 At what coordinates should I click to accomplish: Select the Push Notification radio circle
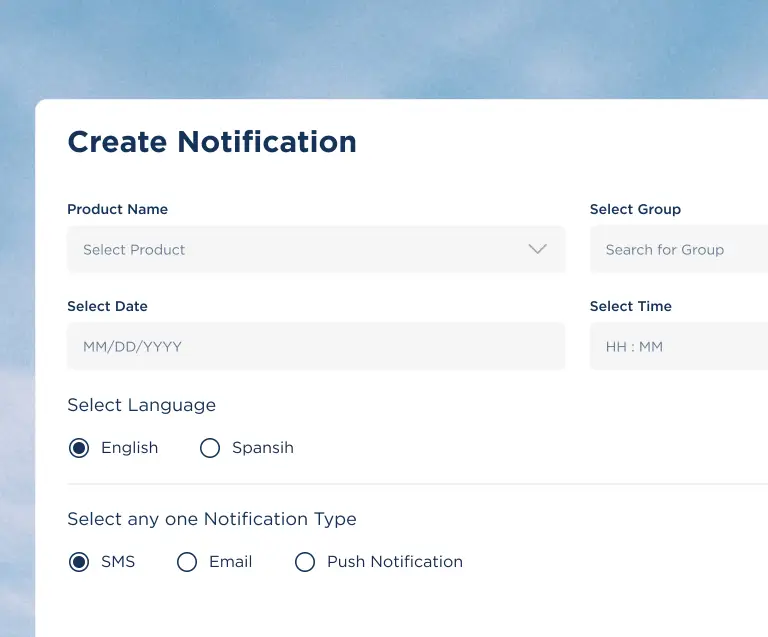point(305,562)
